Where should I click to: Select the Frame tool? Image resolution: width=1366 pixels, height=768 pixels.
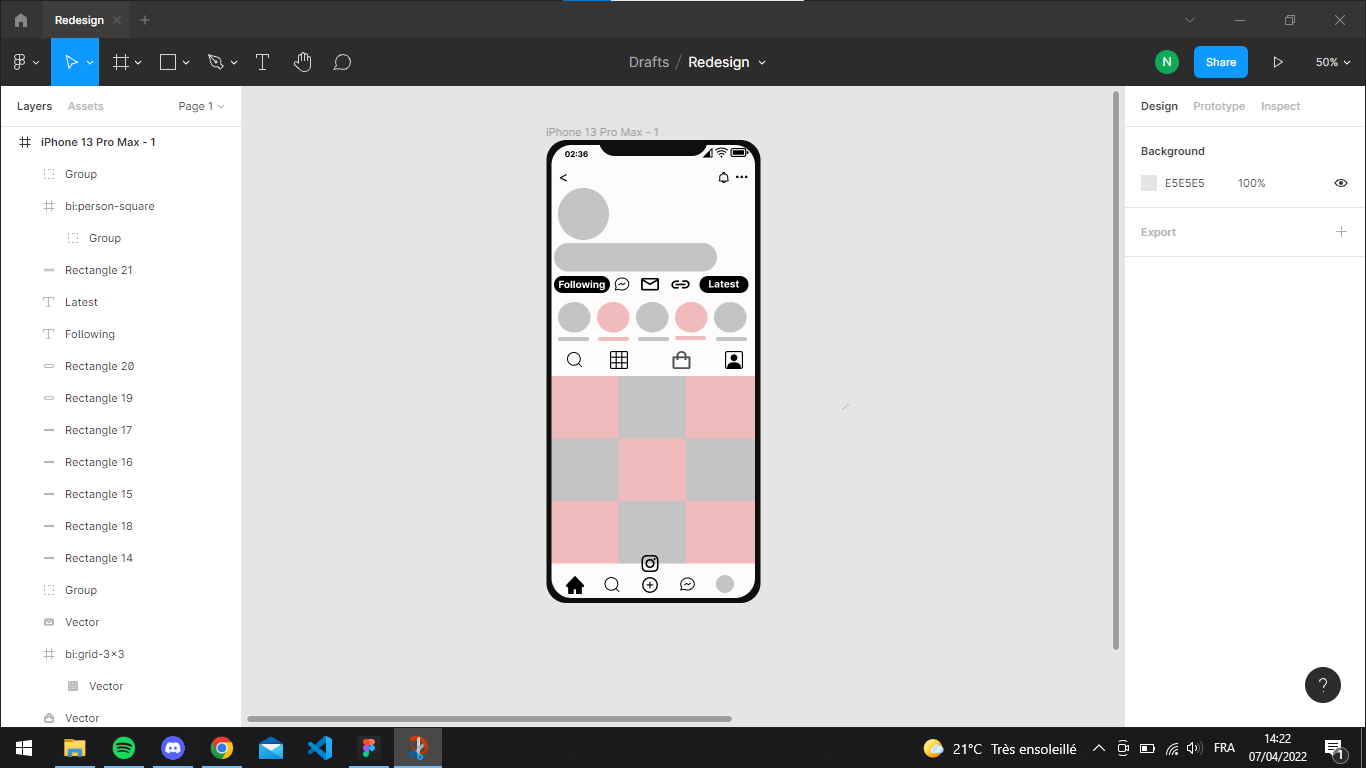tap(120, 61)
